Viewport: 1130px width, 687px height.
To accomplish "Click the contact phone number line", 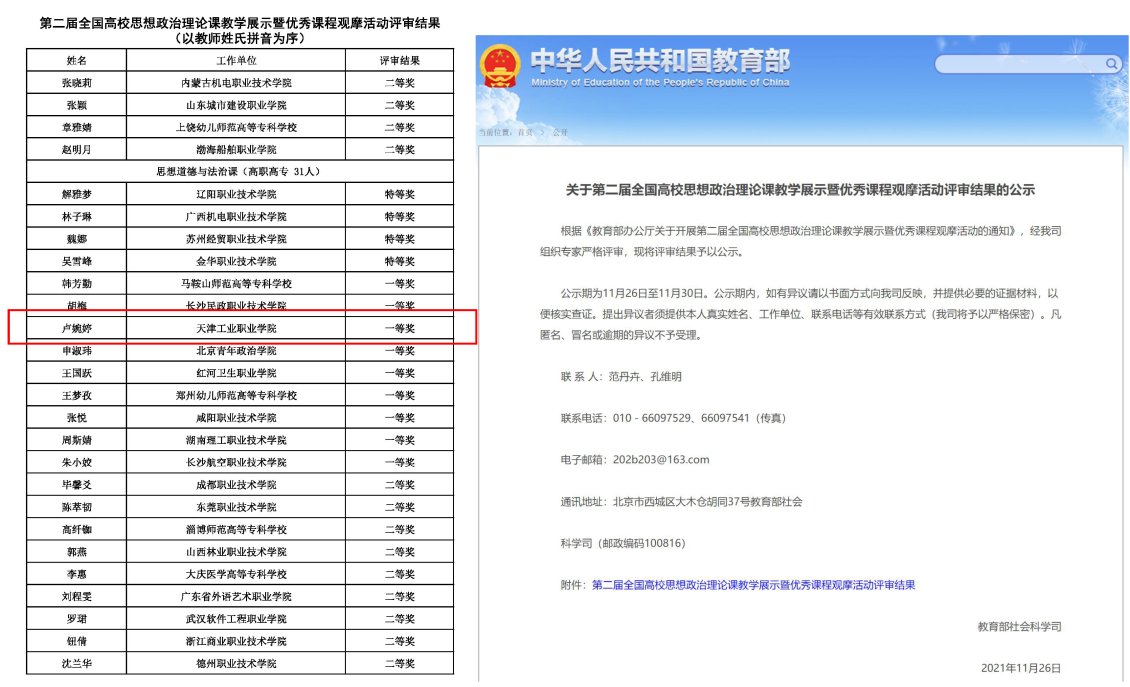I will click(672, 418).
